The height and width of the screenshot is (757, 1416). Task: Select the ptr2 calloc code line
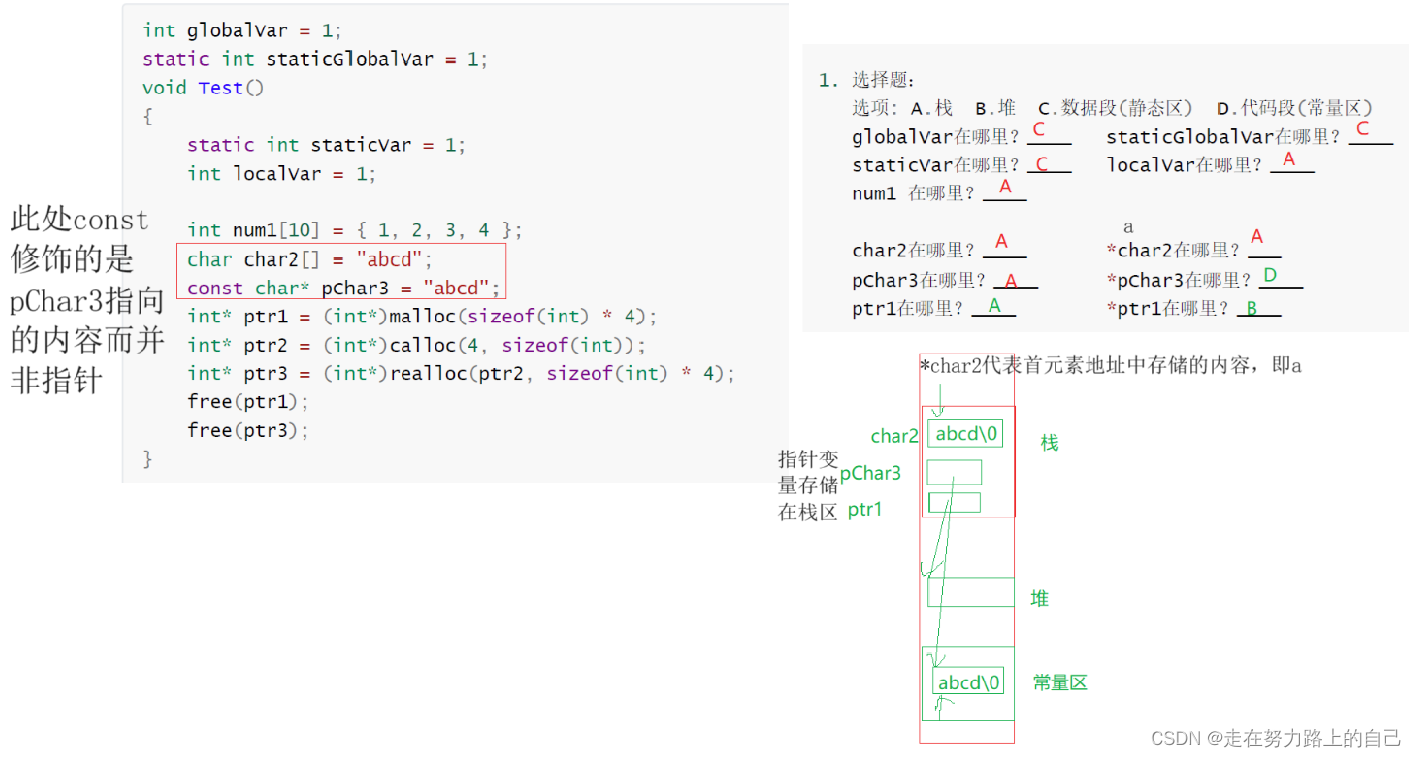416,346
